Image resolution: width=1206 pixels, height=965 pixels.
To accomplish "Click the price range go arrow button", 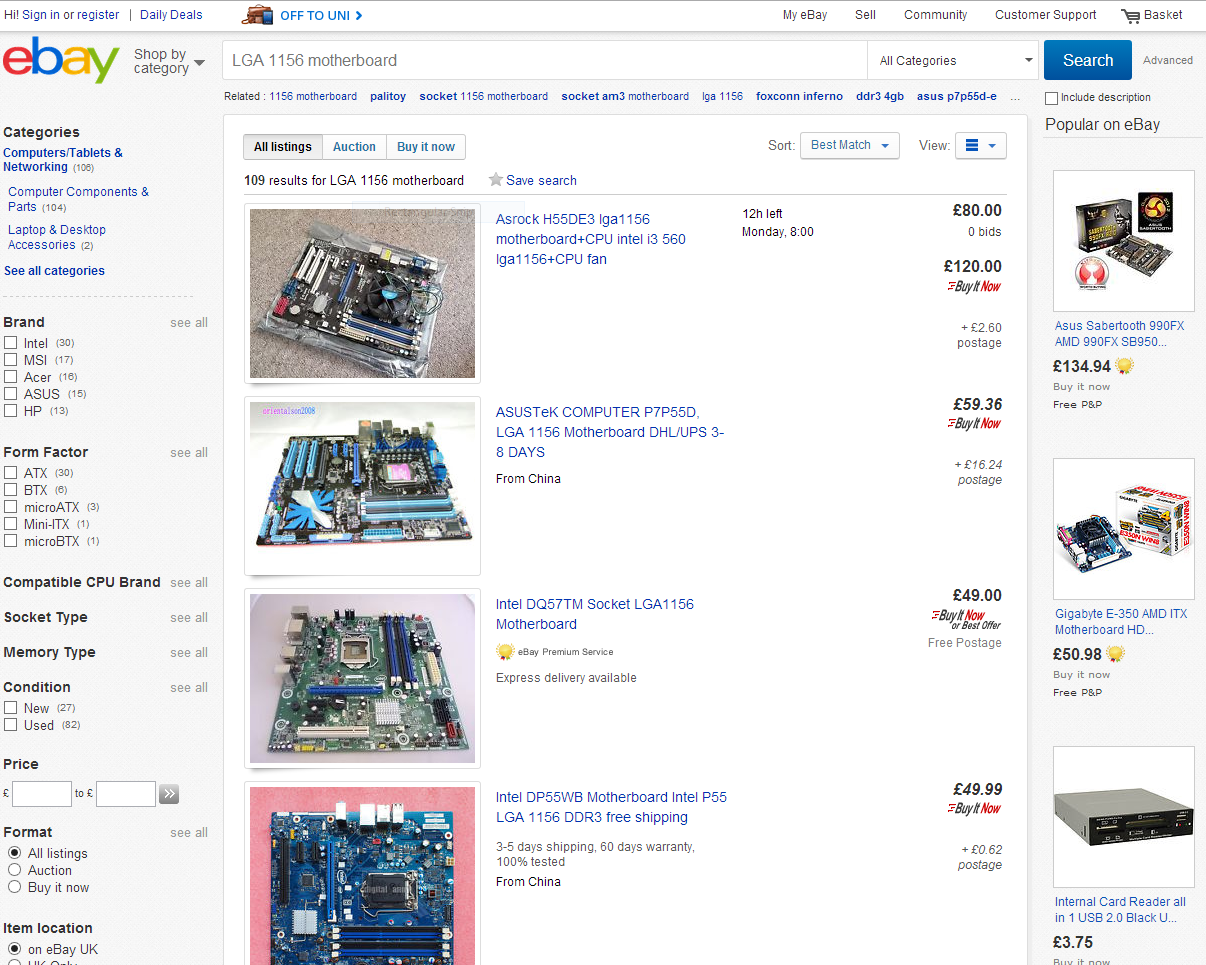I will tap(169, 794).
